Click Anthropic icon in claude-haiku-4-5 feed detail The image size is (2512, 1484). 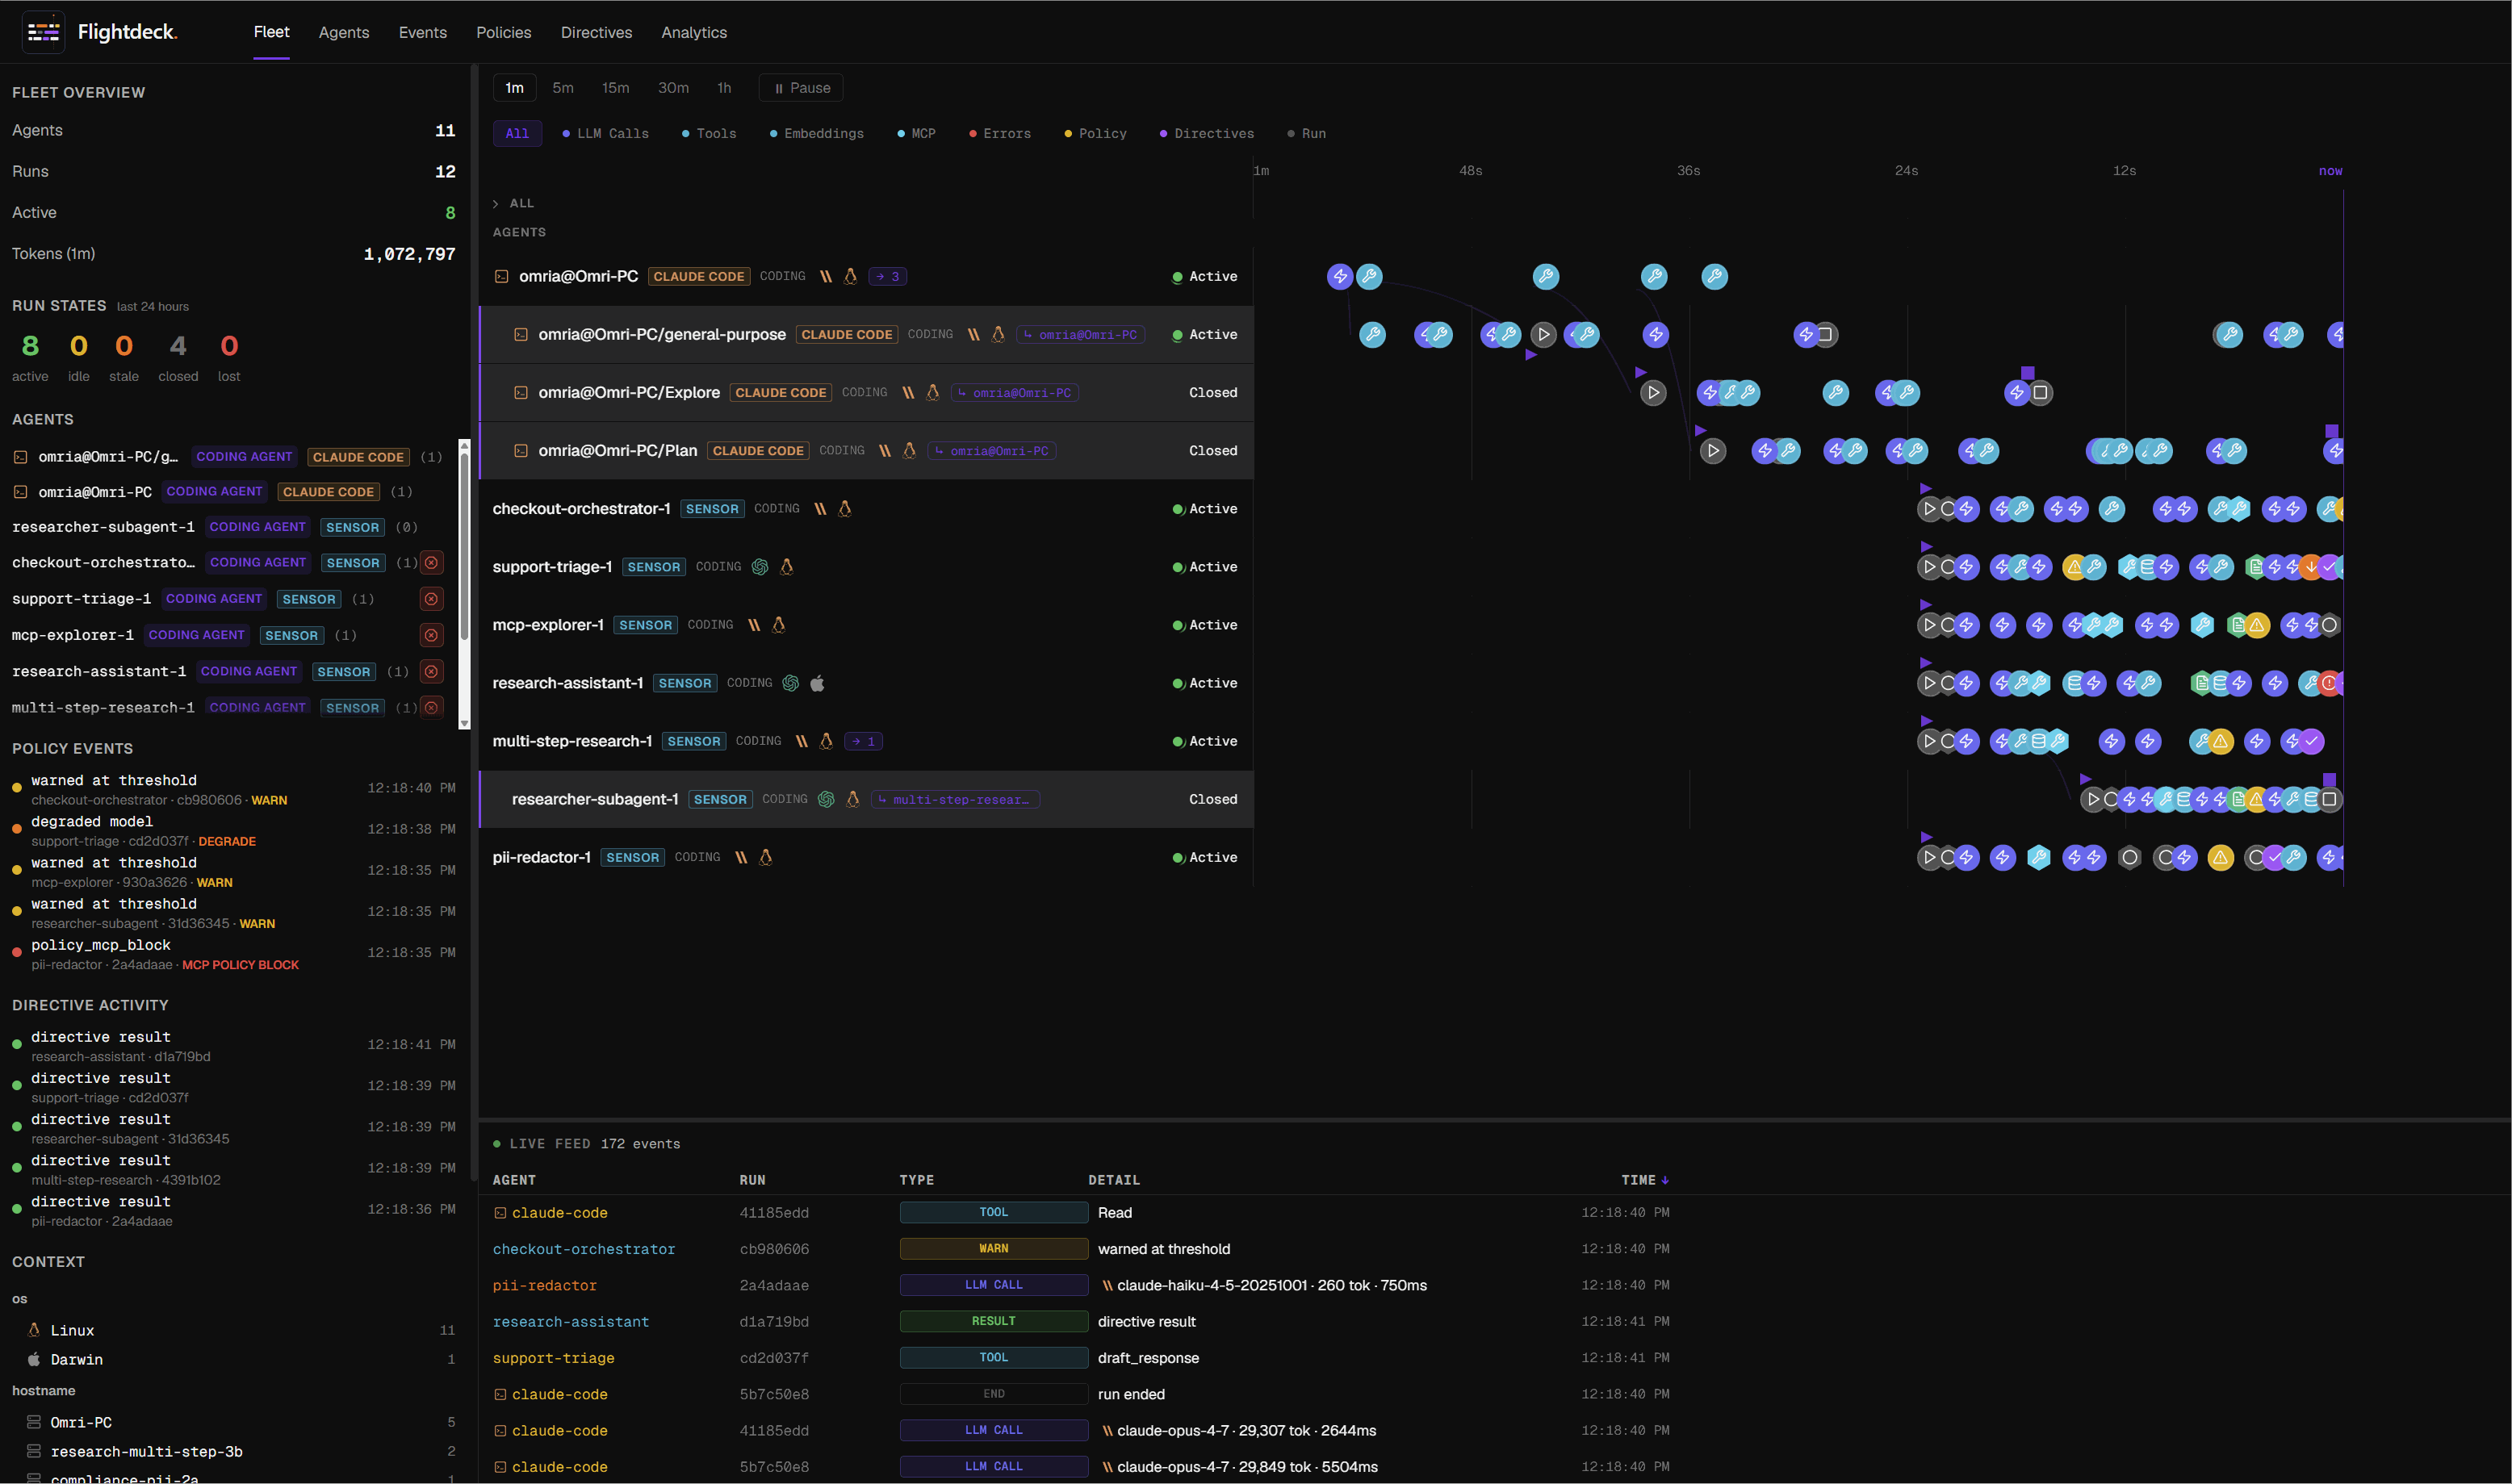(1107, 1285)
